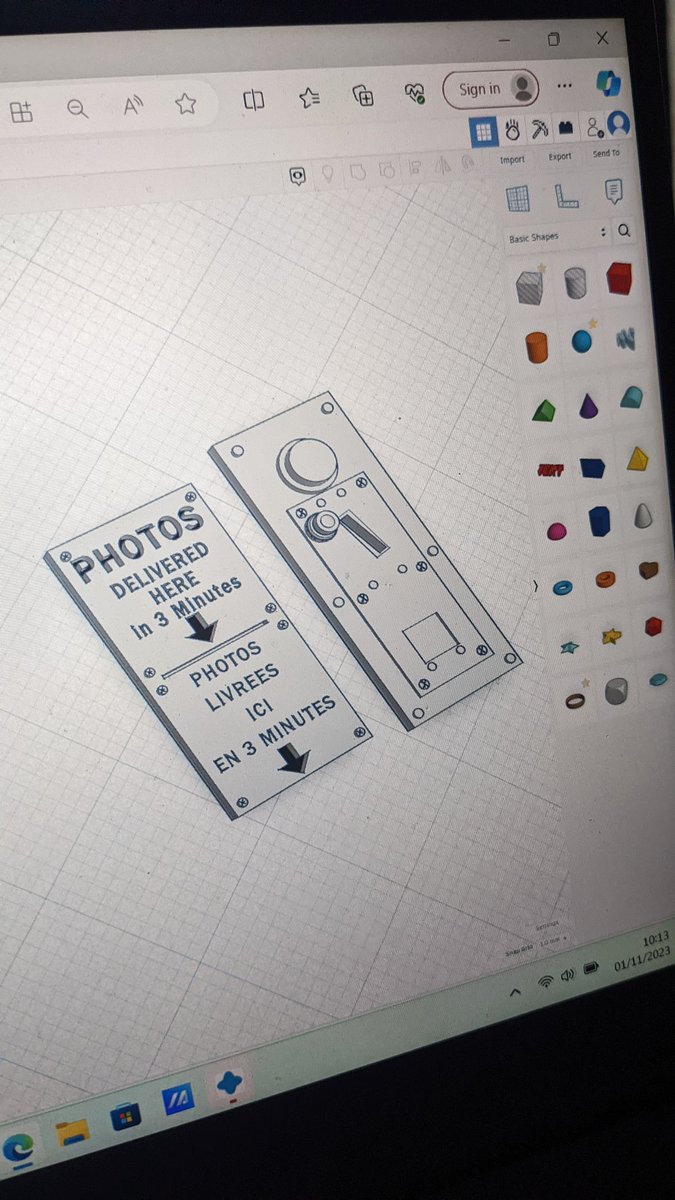Add this page to favorites star
This screenshot has width=675, height=1200.
(x=185, y=103)
